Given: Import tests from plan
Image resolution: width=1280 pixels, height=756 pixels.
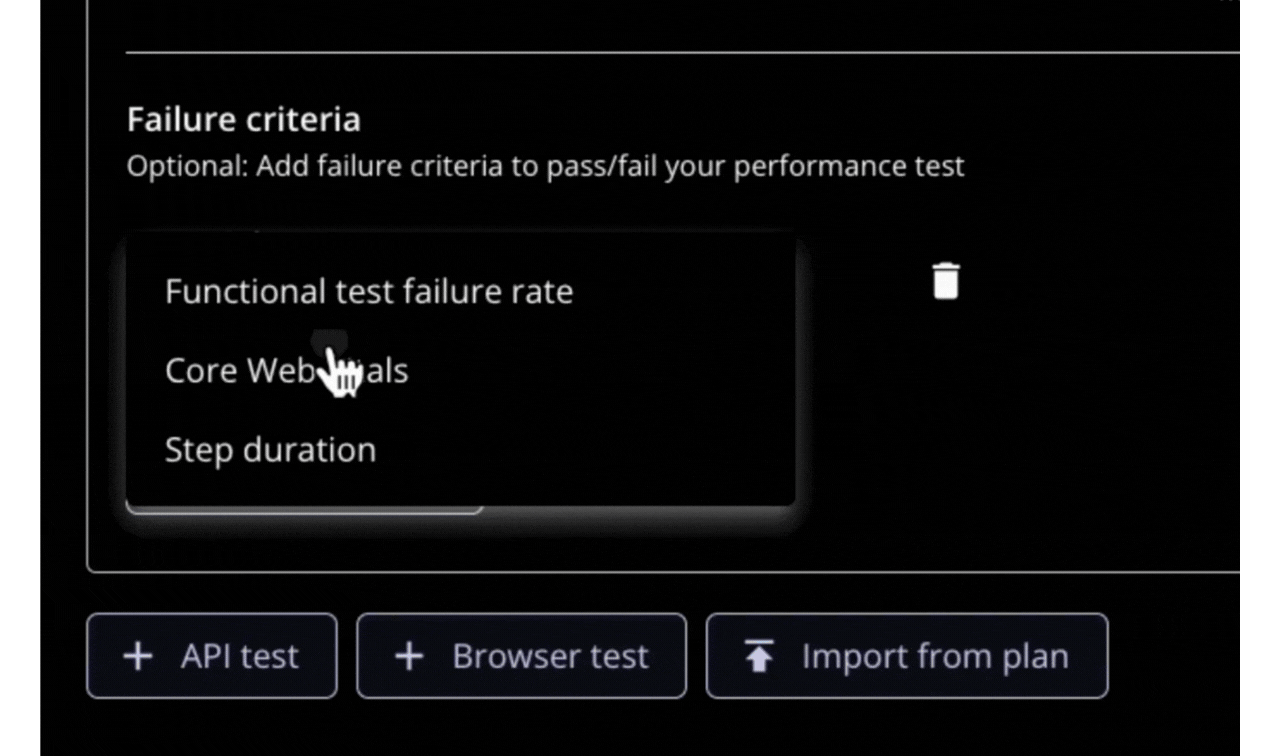Looking at the screenshot, I should [x=906, y=656].
